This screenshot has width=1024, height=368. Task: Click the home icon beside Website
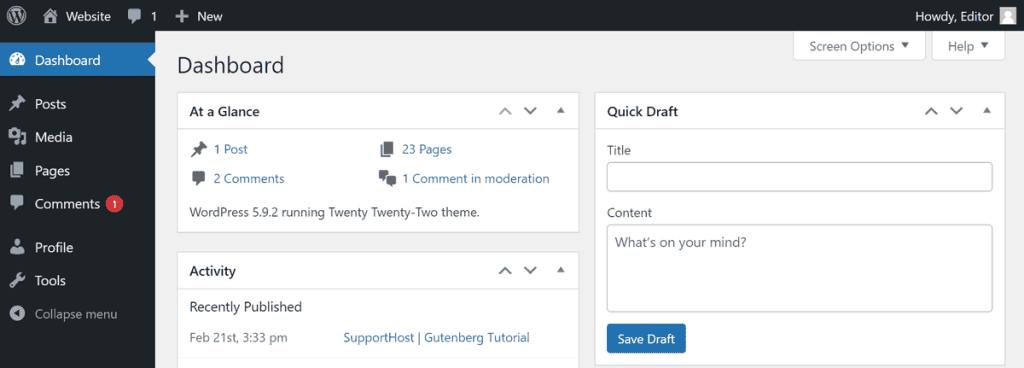[x=50, y=16]
